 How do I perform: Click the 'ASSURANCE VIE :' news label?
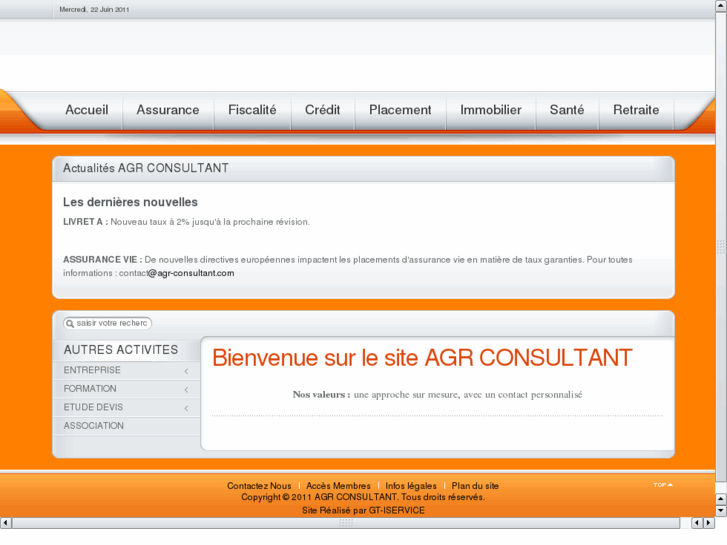tap(103, 260)
